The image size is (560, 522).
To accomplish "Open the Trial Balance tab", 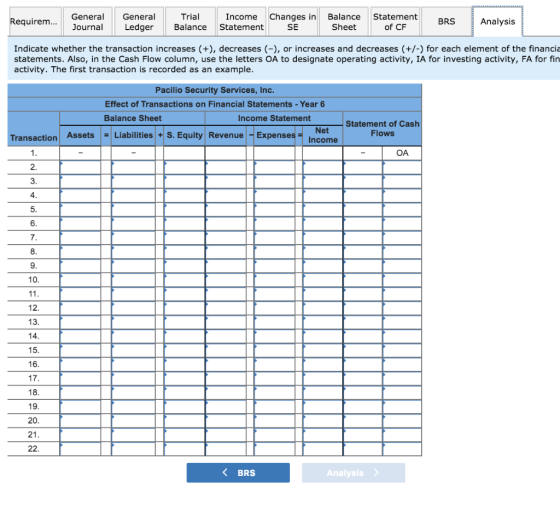I will point(190,21).
